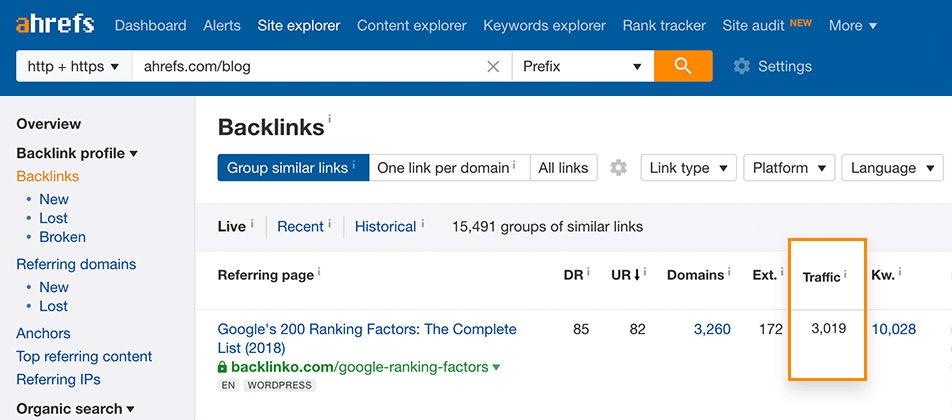952x420 pixels.
Task: Open Dashboard in top navigation
Action: point(150,25)
